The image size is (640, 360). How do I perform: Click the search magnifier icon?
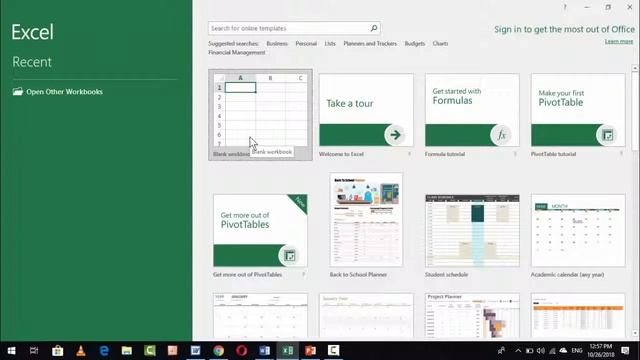[x=373, y=28]
